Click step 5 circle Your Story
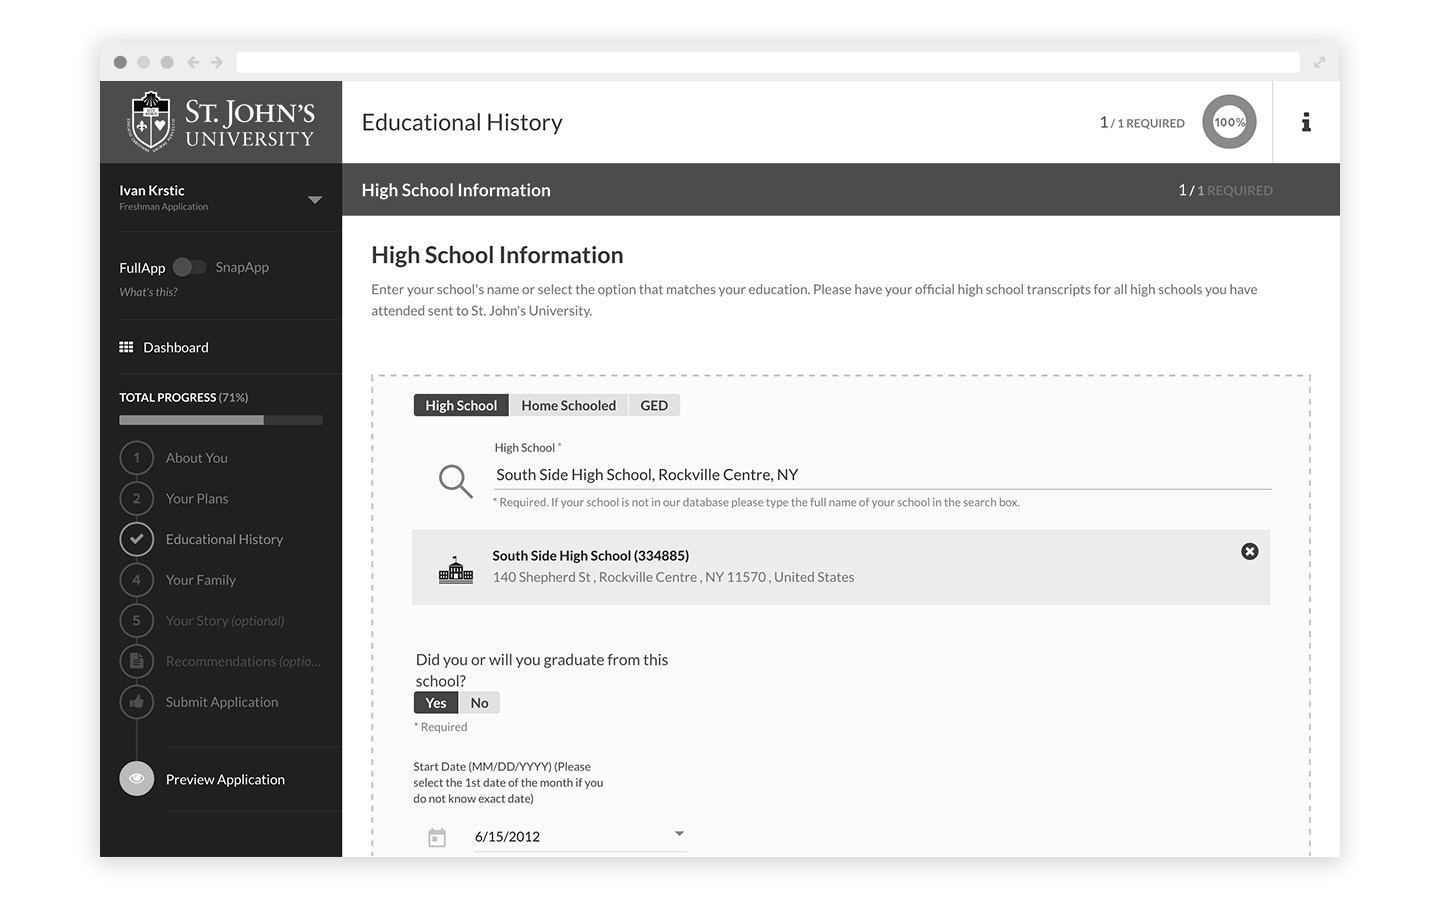 click(x=137, y=620)
